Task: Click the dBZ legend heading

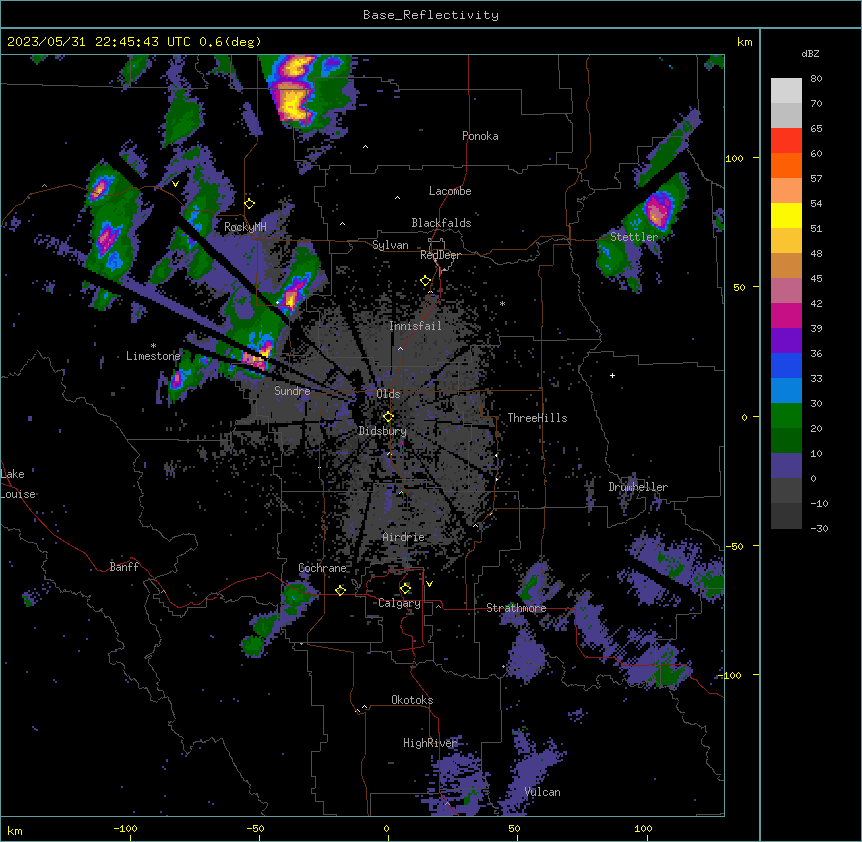Action: 810,53
